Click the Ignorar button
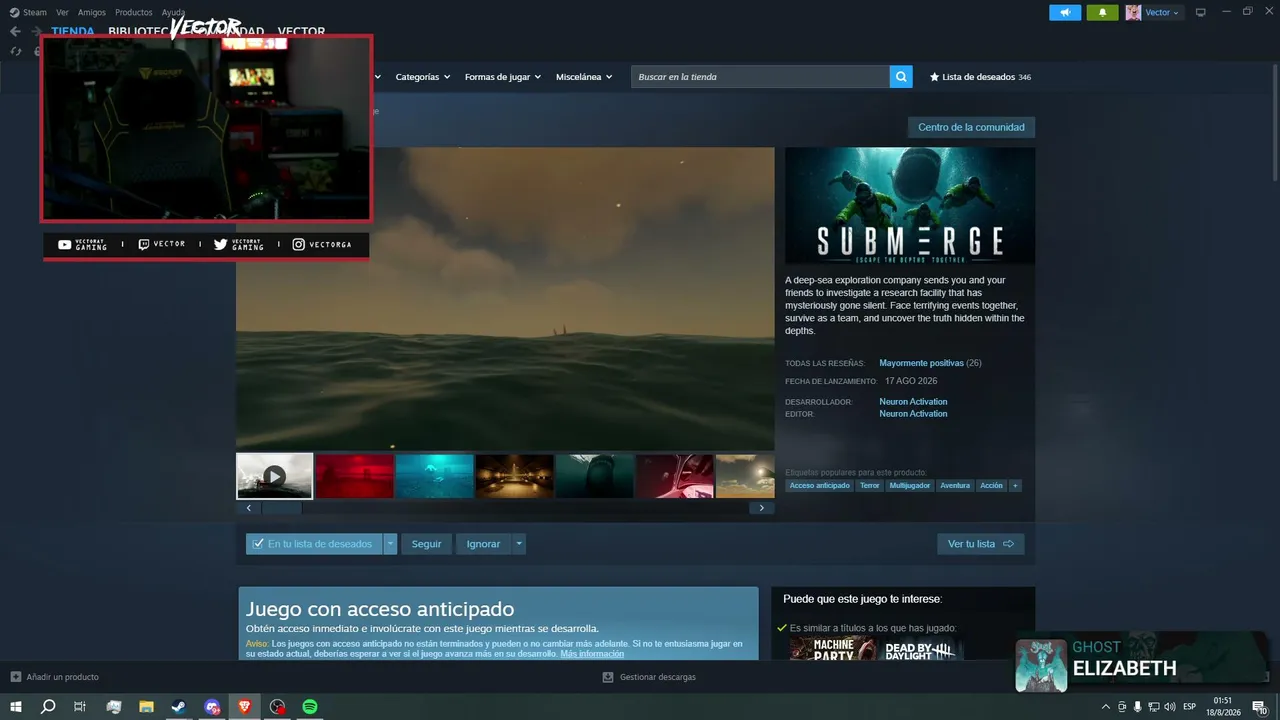The width and height of the screenshot is (1280, 720). [x=483, y=544]
